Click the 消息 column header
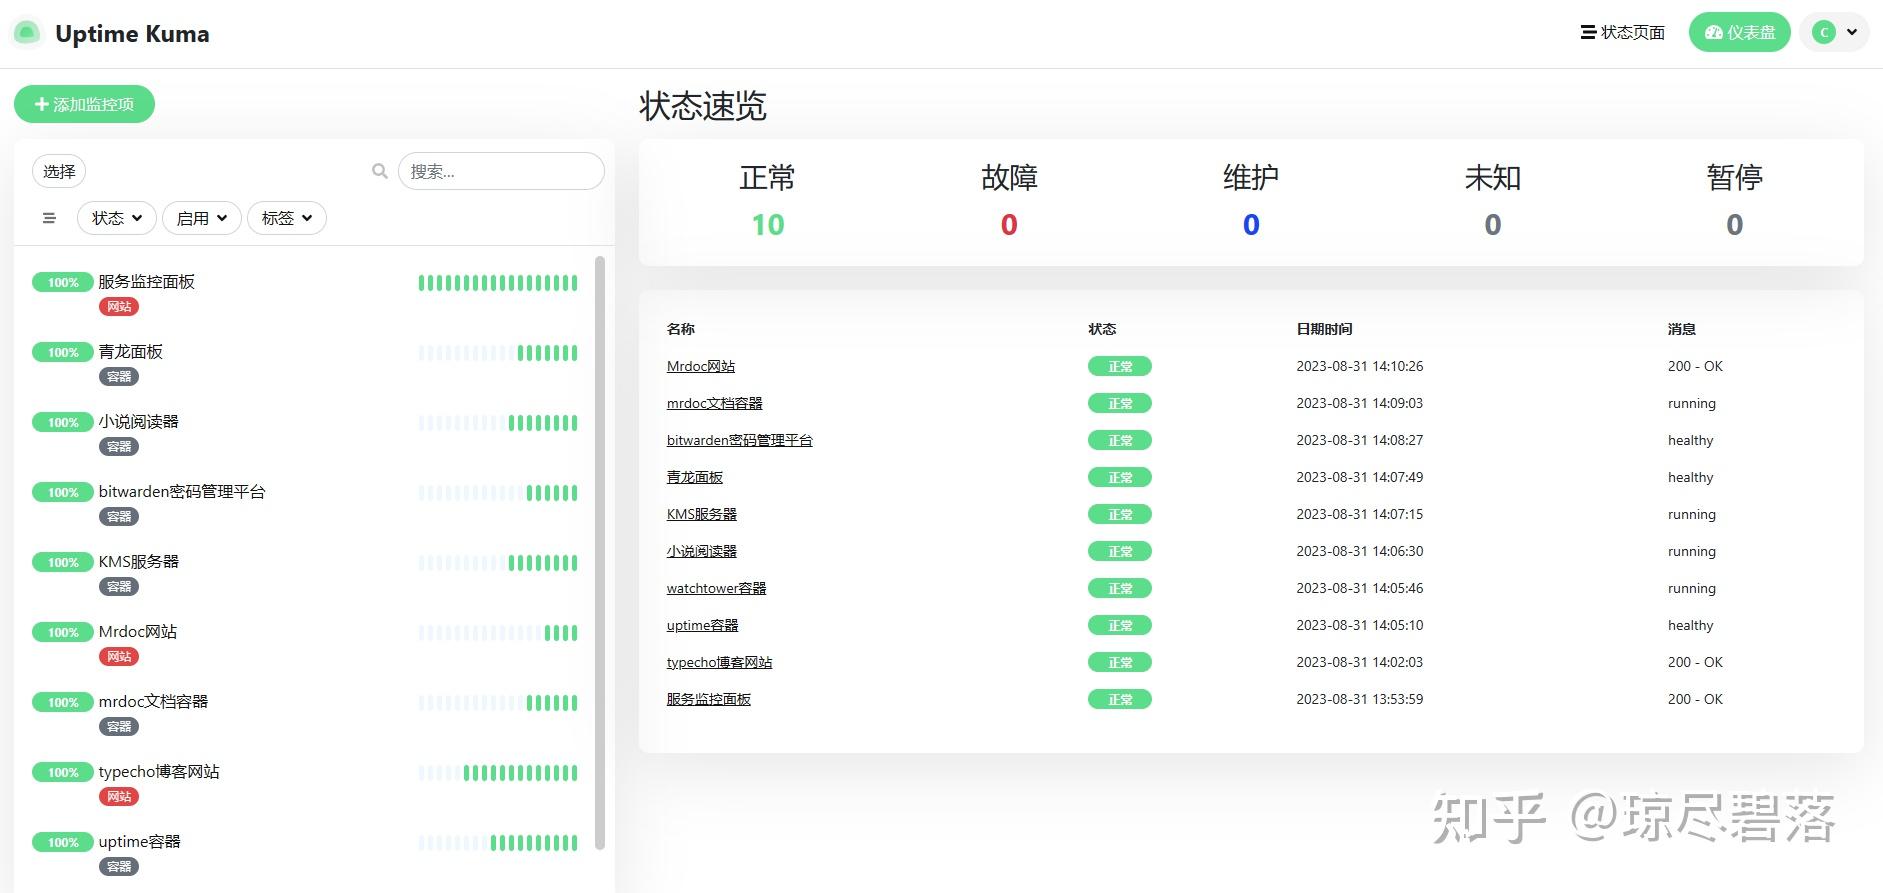The image size is (1883, 893). (1682, 329)
